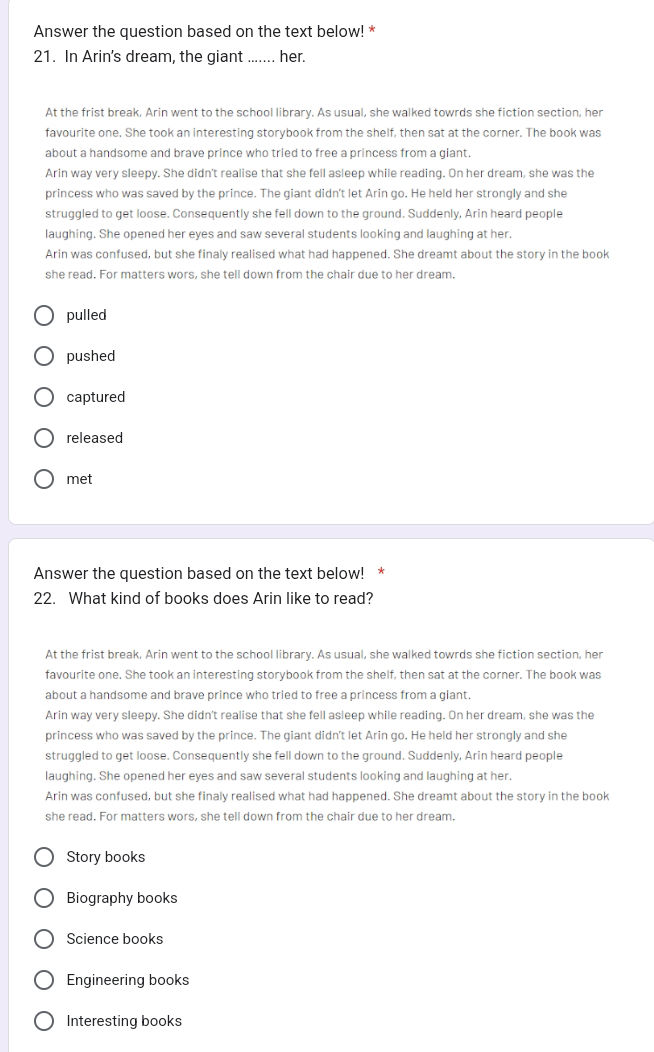The width and height of the screenshot is (654, 1052).
Task: Click the label text next to 'pulled'
Action: coord(86,315)
